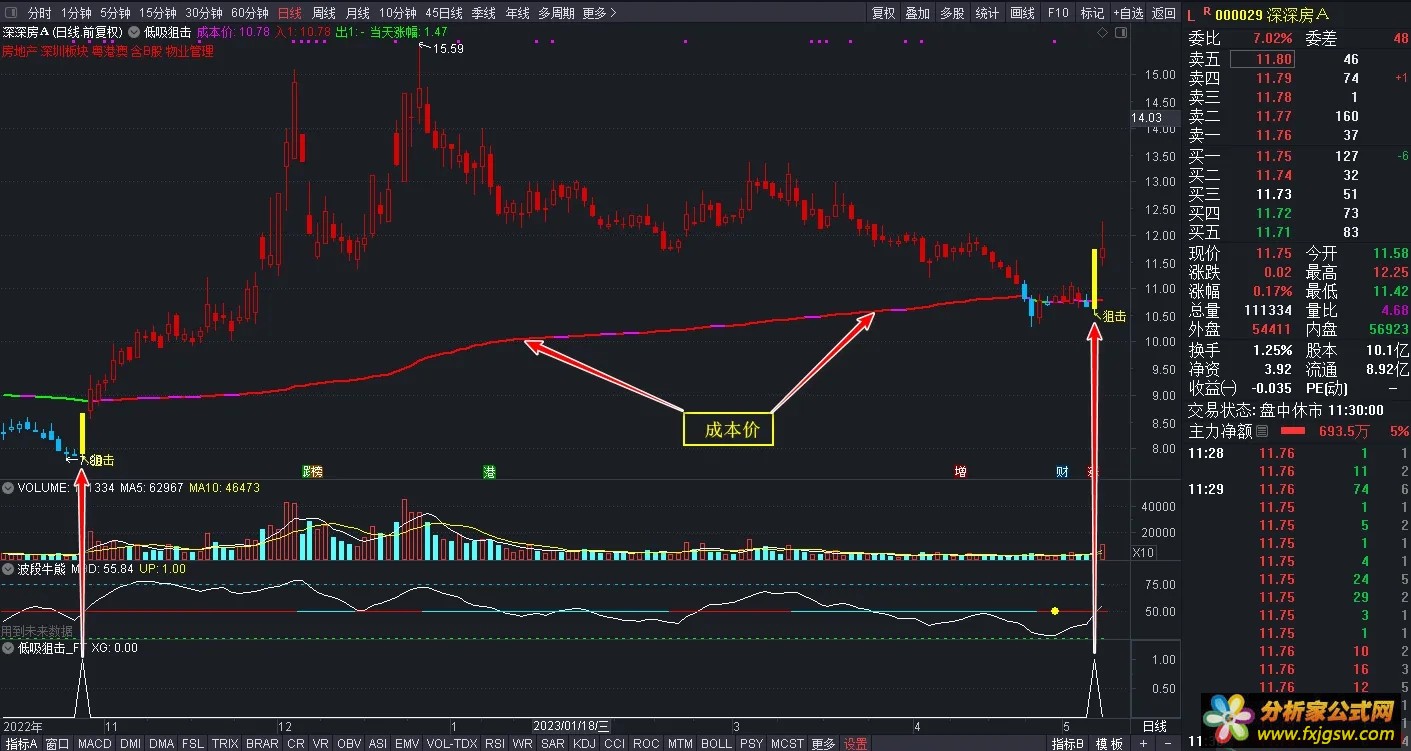
Task: Open the 画线 drawing tools button
Action: [x=1022, y=13]
